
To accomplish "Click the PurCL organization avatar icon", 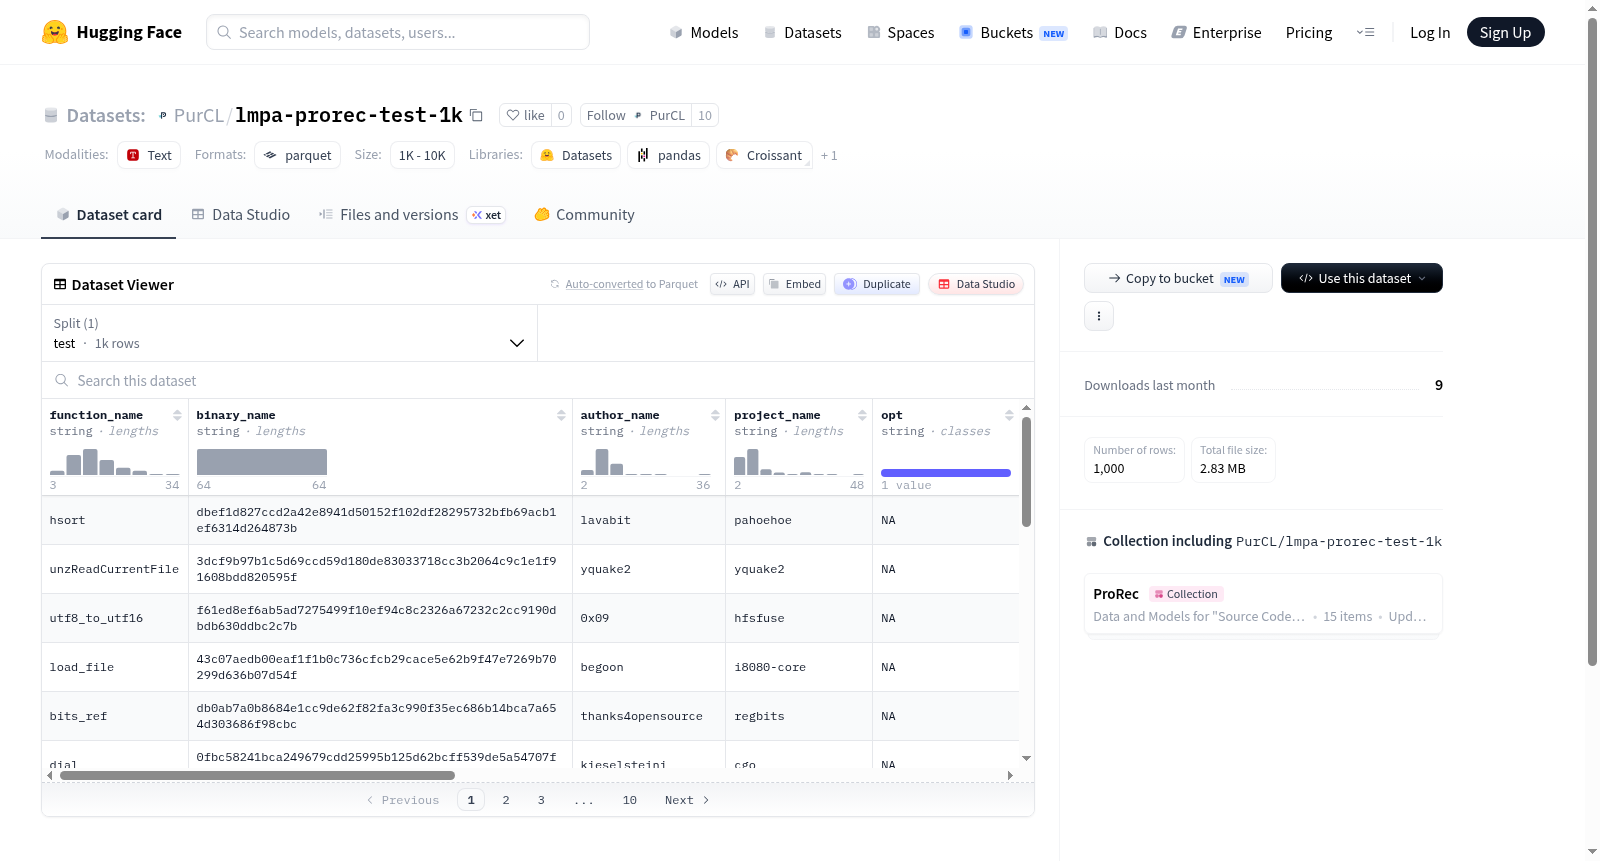I will click(163, 116).
